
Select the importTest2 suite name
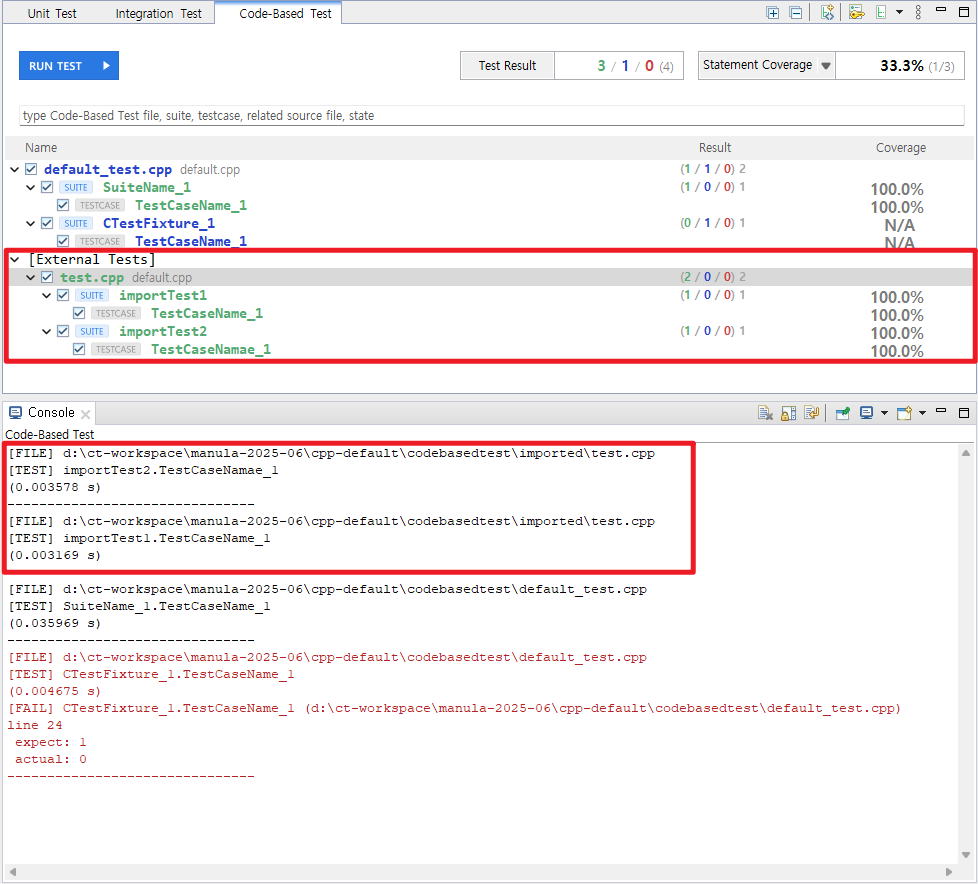163,331
